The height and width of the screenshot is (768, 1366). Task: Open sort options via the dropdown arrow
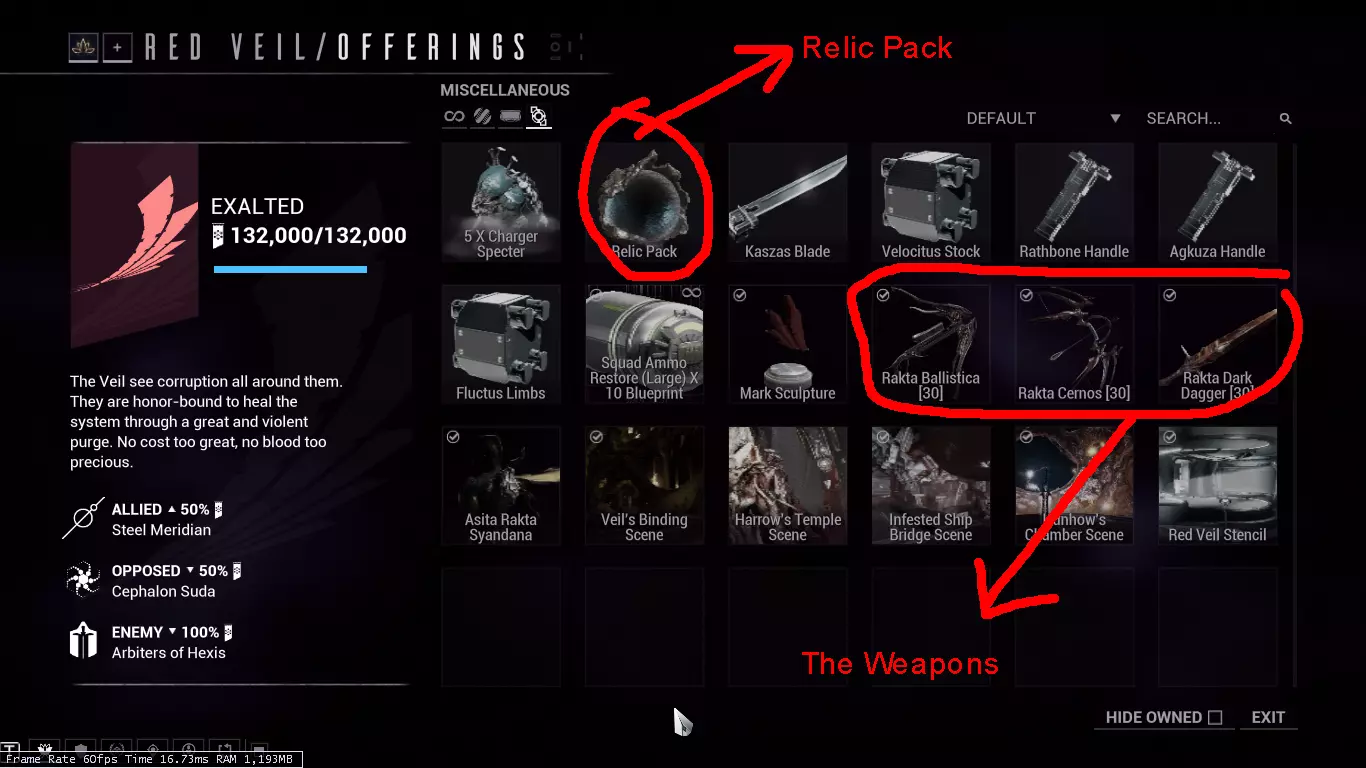[x=1115, y=119]
